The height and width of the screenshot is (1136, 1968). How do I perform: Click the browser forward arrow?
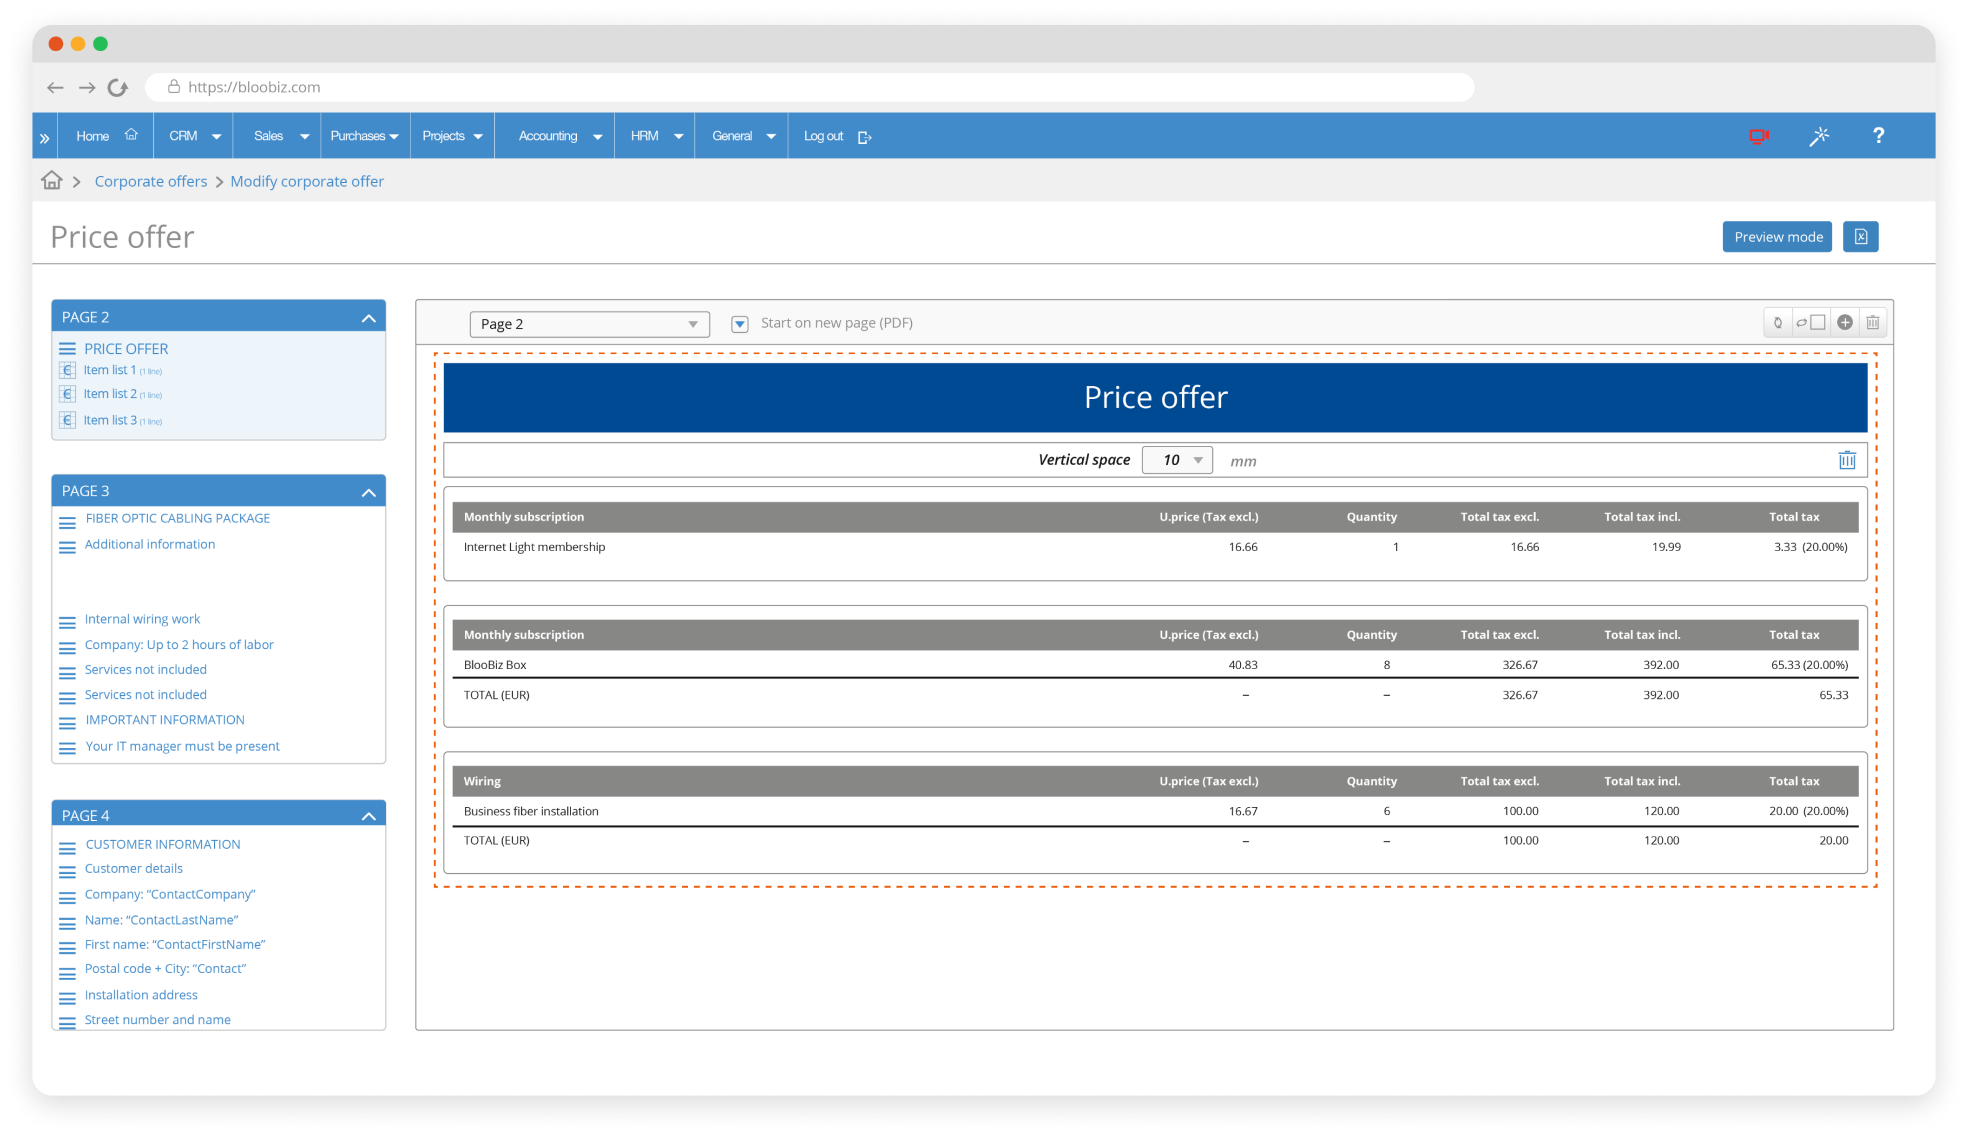pyautogui.click(x=87, y=88)
